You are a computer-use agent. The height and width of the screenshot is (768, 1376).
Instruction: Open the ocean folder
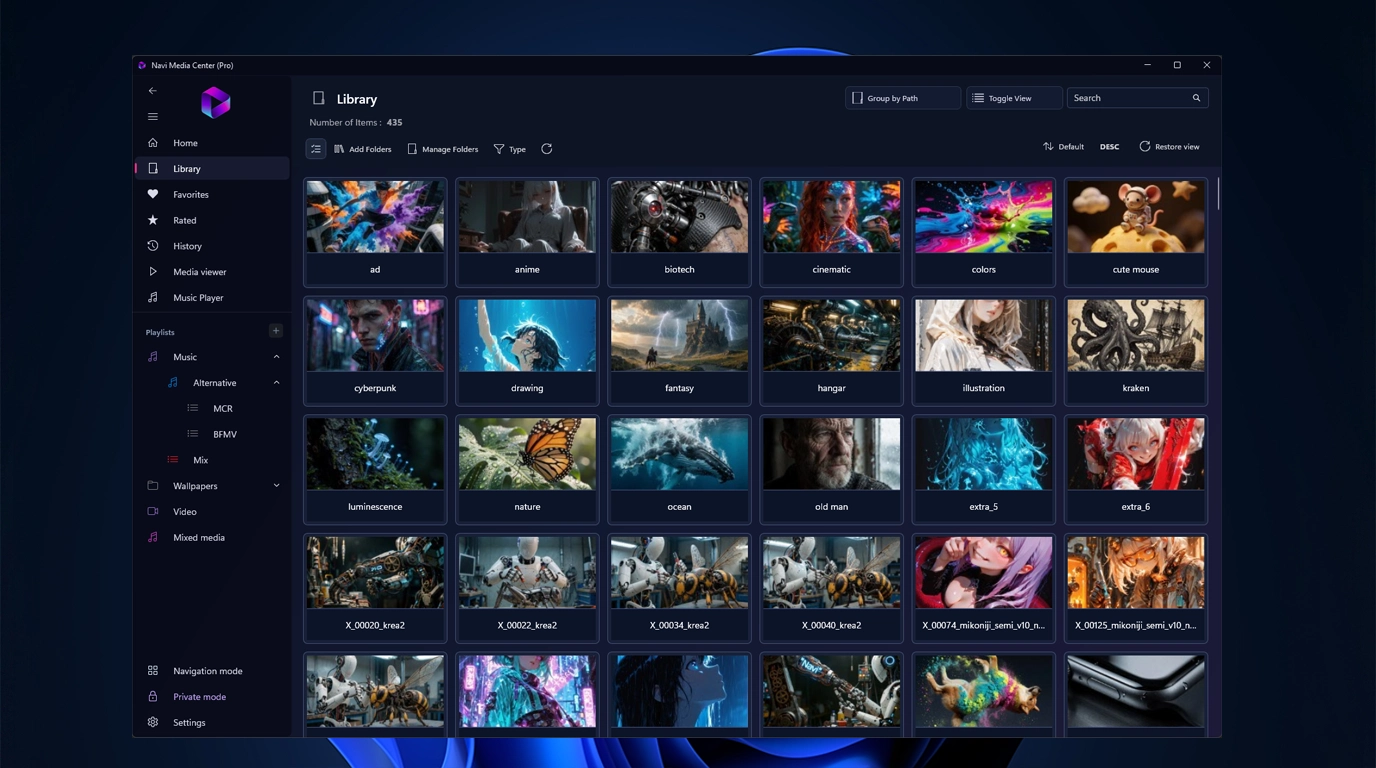pyautogui.click(x=679, y=470)
